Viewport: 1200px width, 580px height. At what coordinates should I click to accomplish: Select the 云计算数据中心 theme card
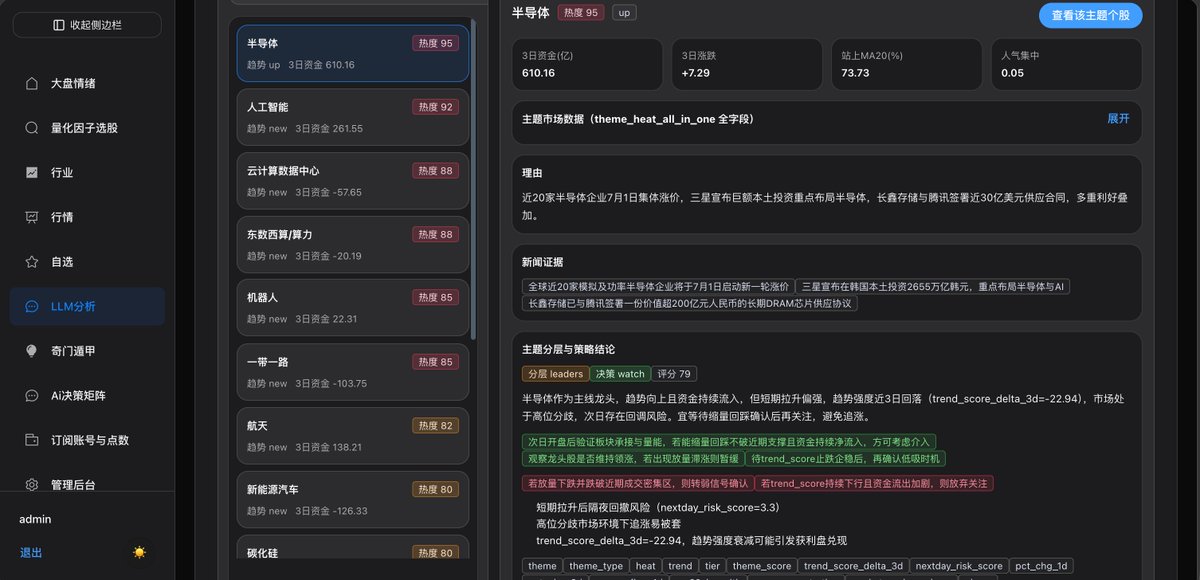click(353, 181)
